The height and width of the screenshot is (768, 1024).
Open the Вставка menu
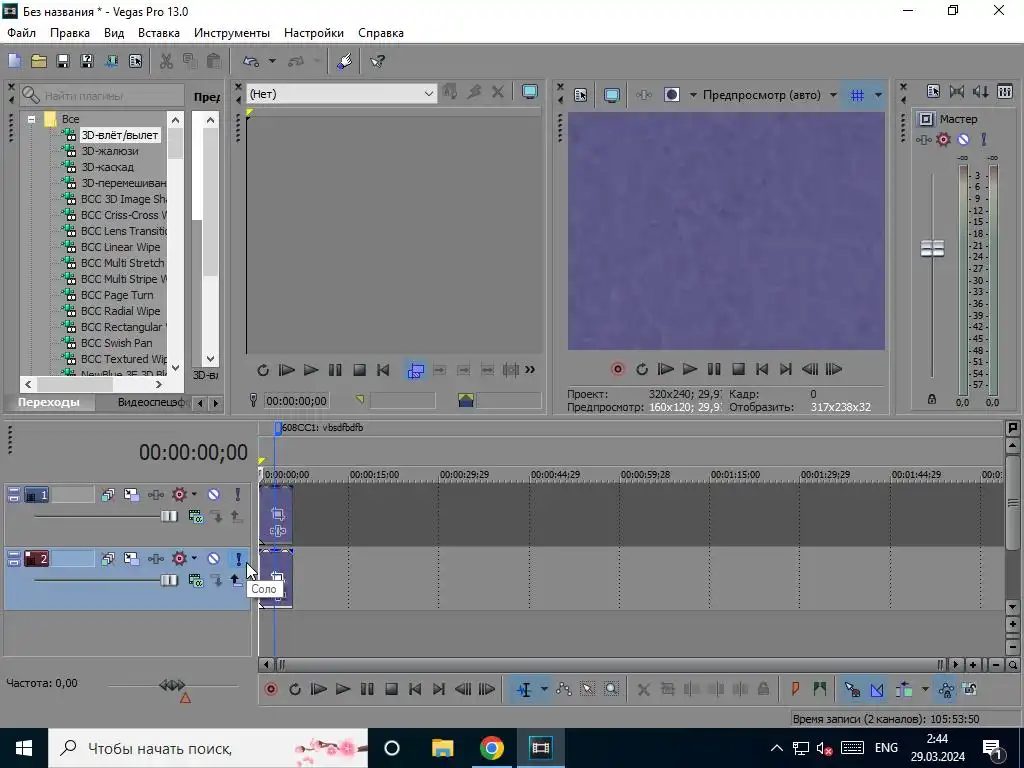pyautogui.click(x=159, y=33)
